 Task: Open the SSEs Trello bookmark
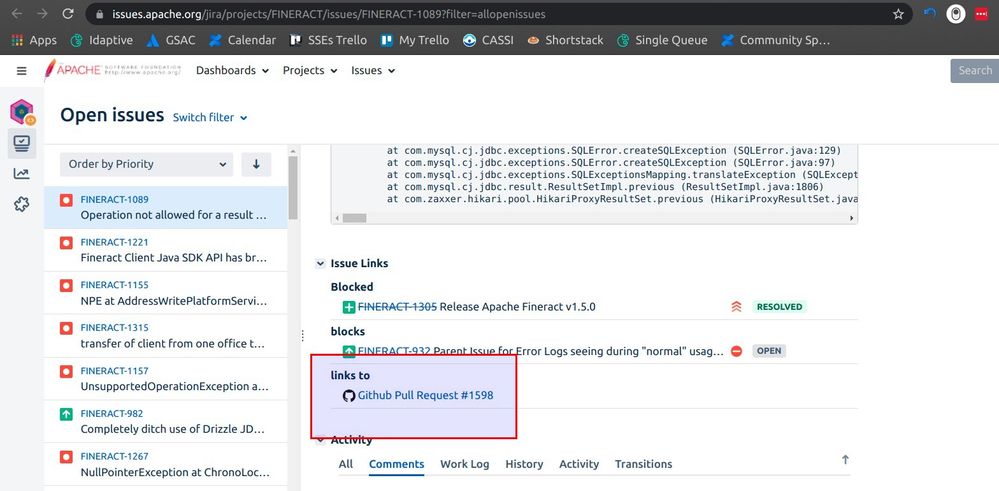(x=328, y=40)
